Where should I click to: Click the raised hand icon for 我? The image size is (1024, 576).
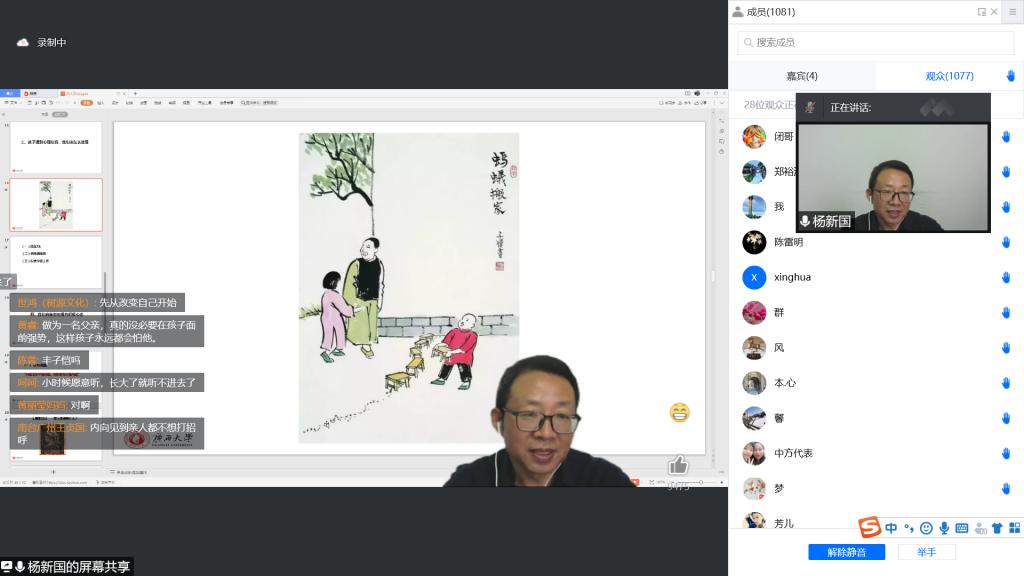pyautogui.click(x=1006, y=207)
